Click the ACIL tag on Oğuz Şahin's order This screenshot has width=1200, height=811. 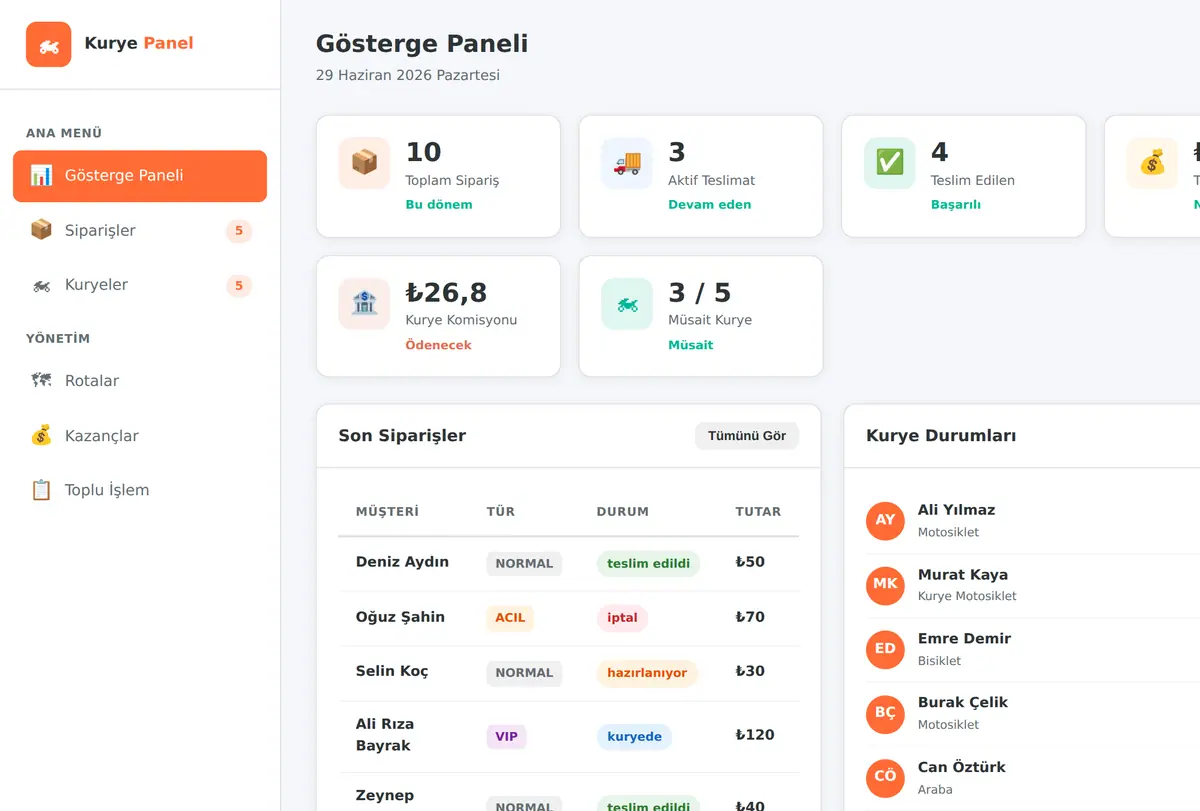[x=510, y=618]
